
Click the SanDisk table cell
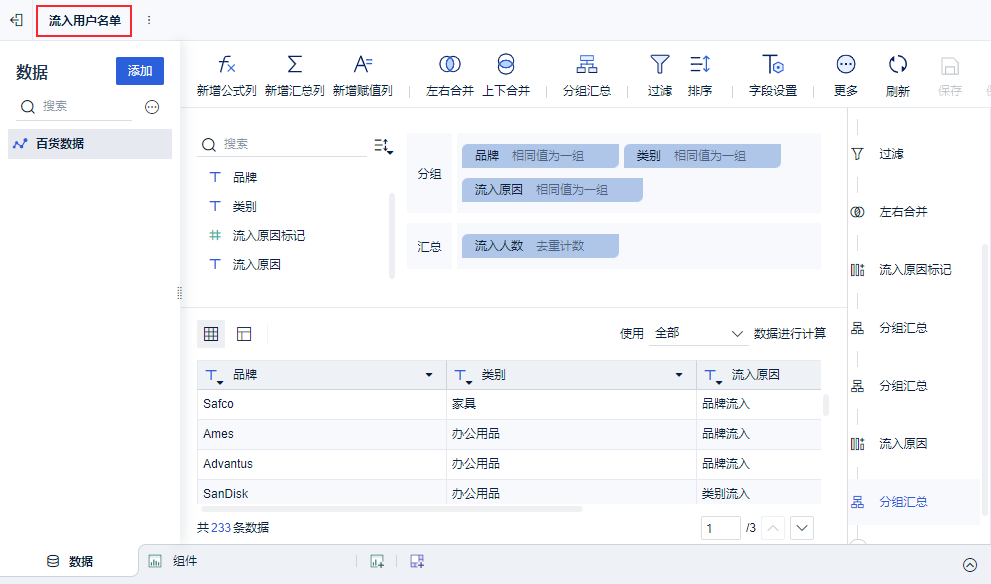point(322,492)
